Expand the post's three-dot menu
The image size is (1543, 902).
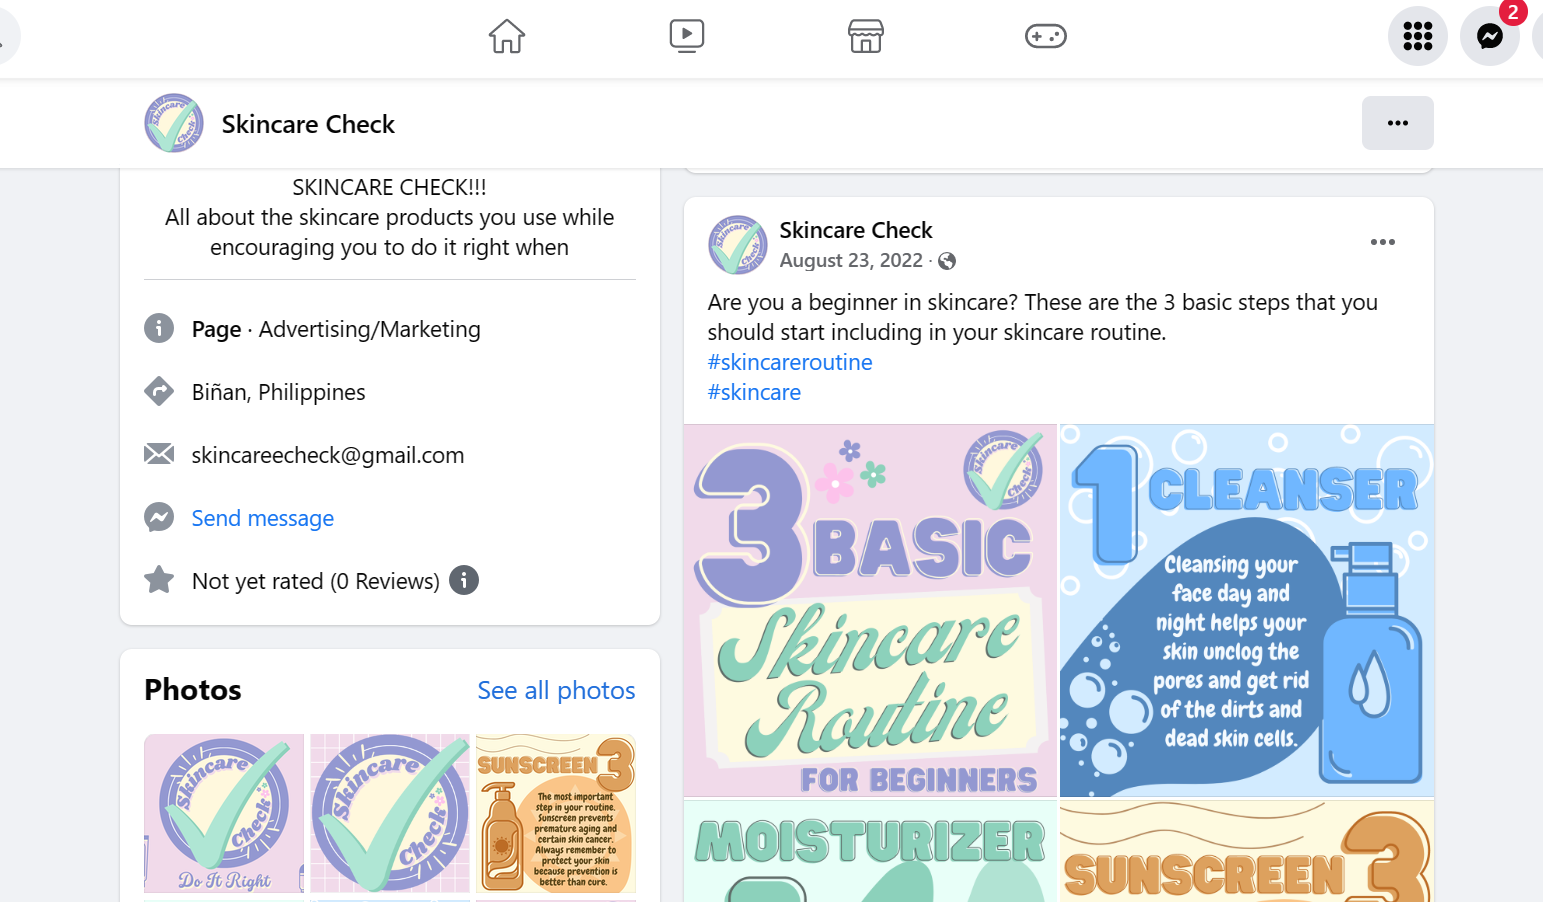pos(1382,242)
